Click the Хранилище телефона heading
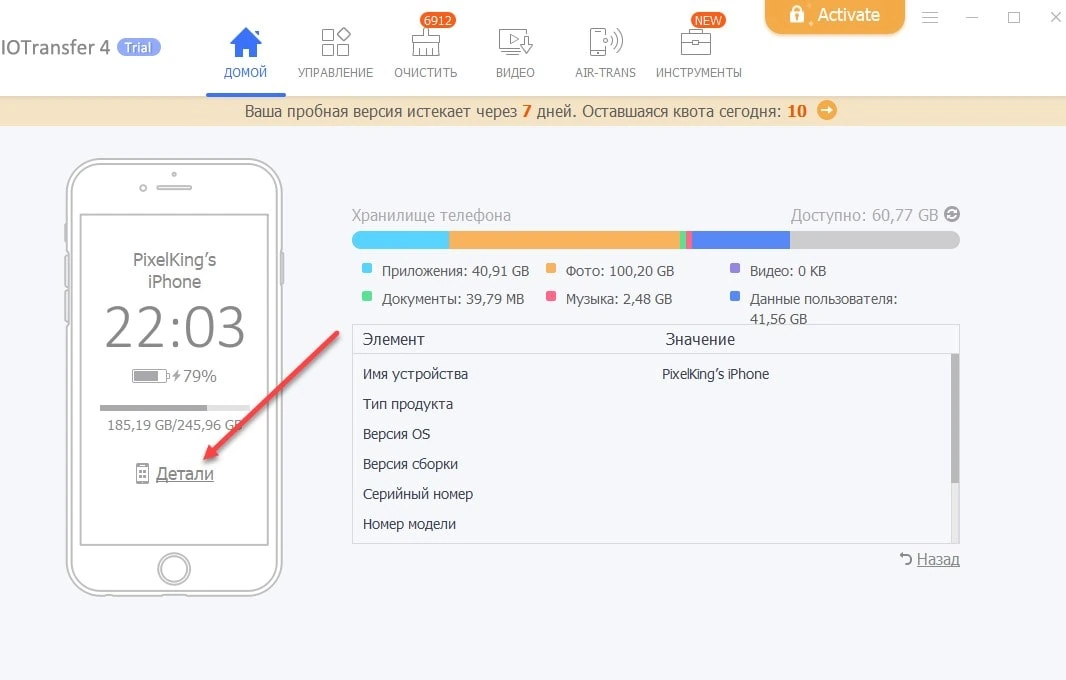The height and width of the screenshot is (680, 1066). click(x=431, y=216)
